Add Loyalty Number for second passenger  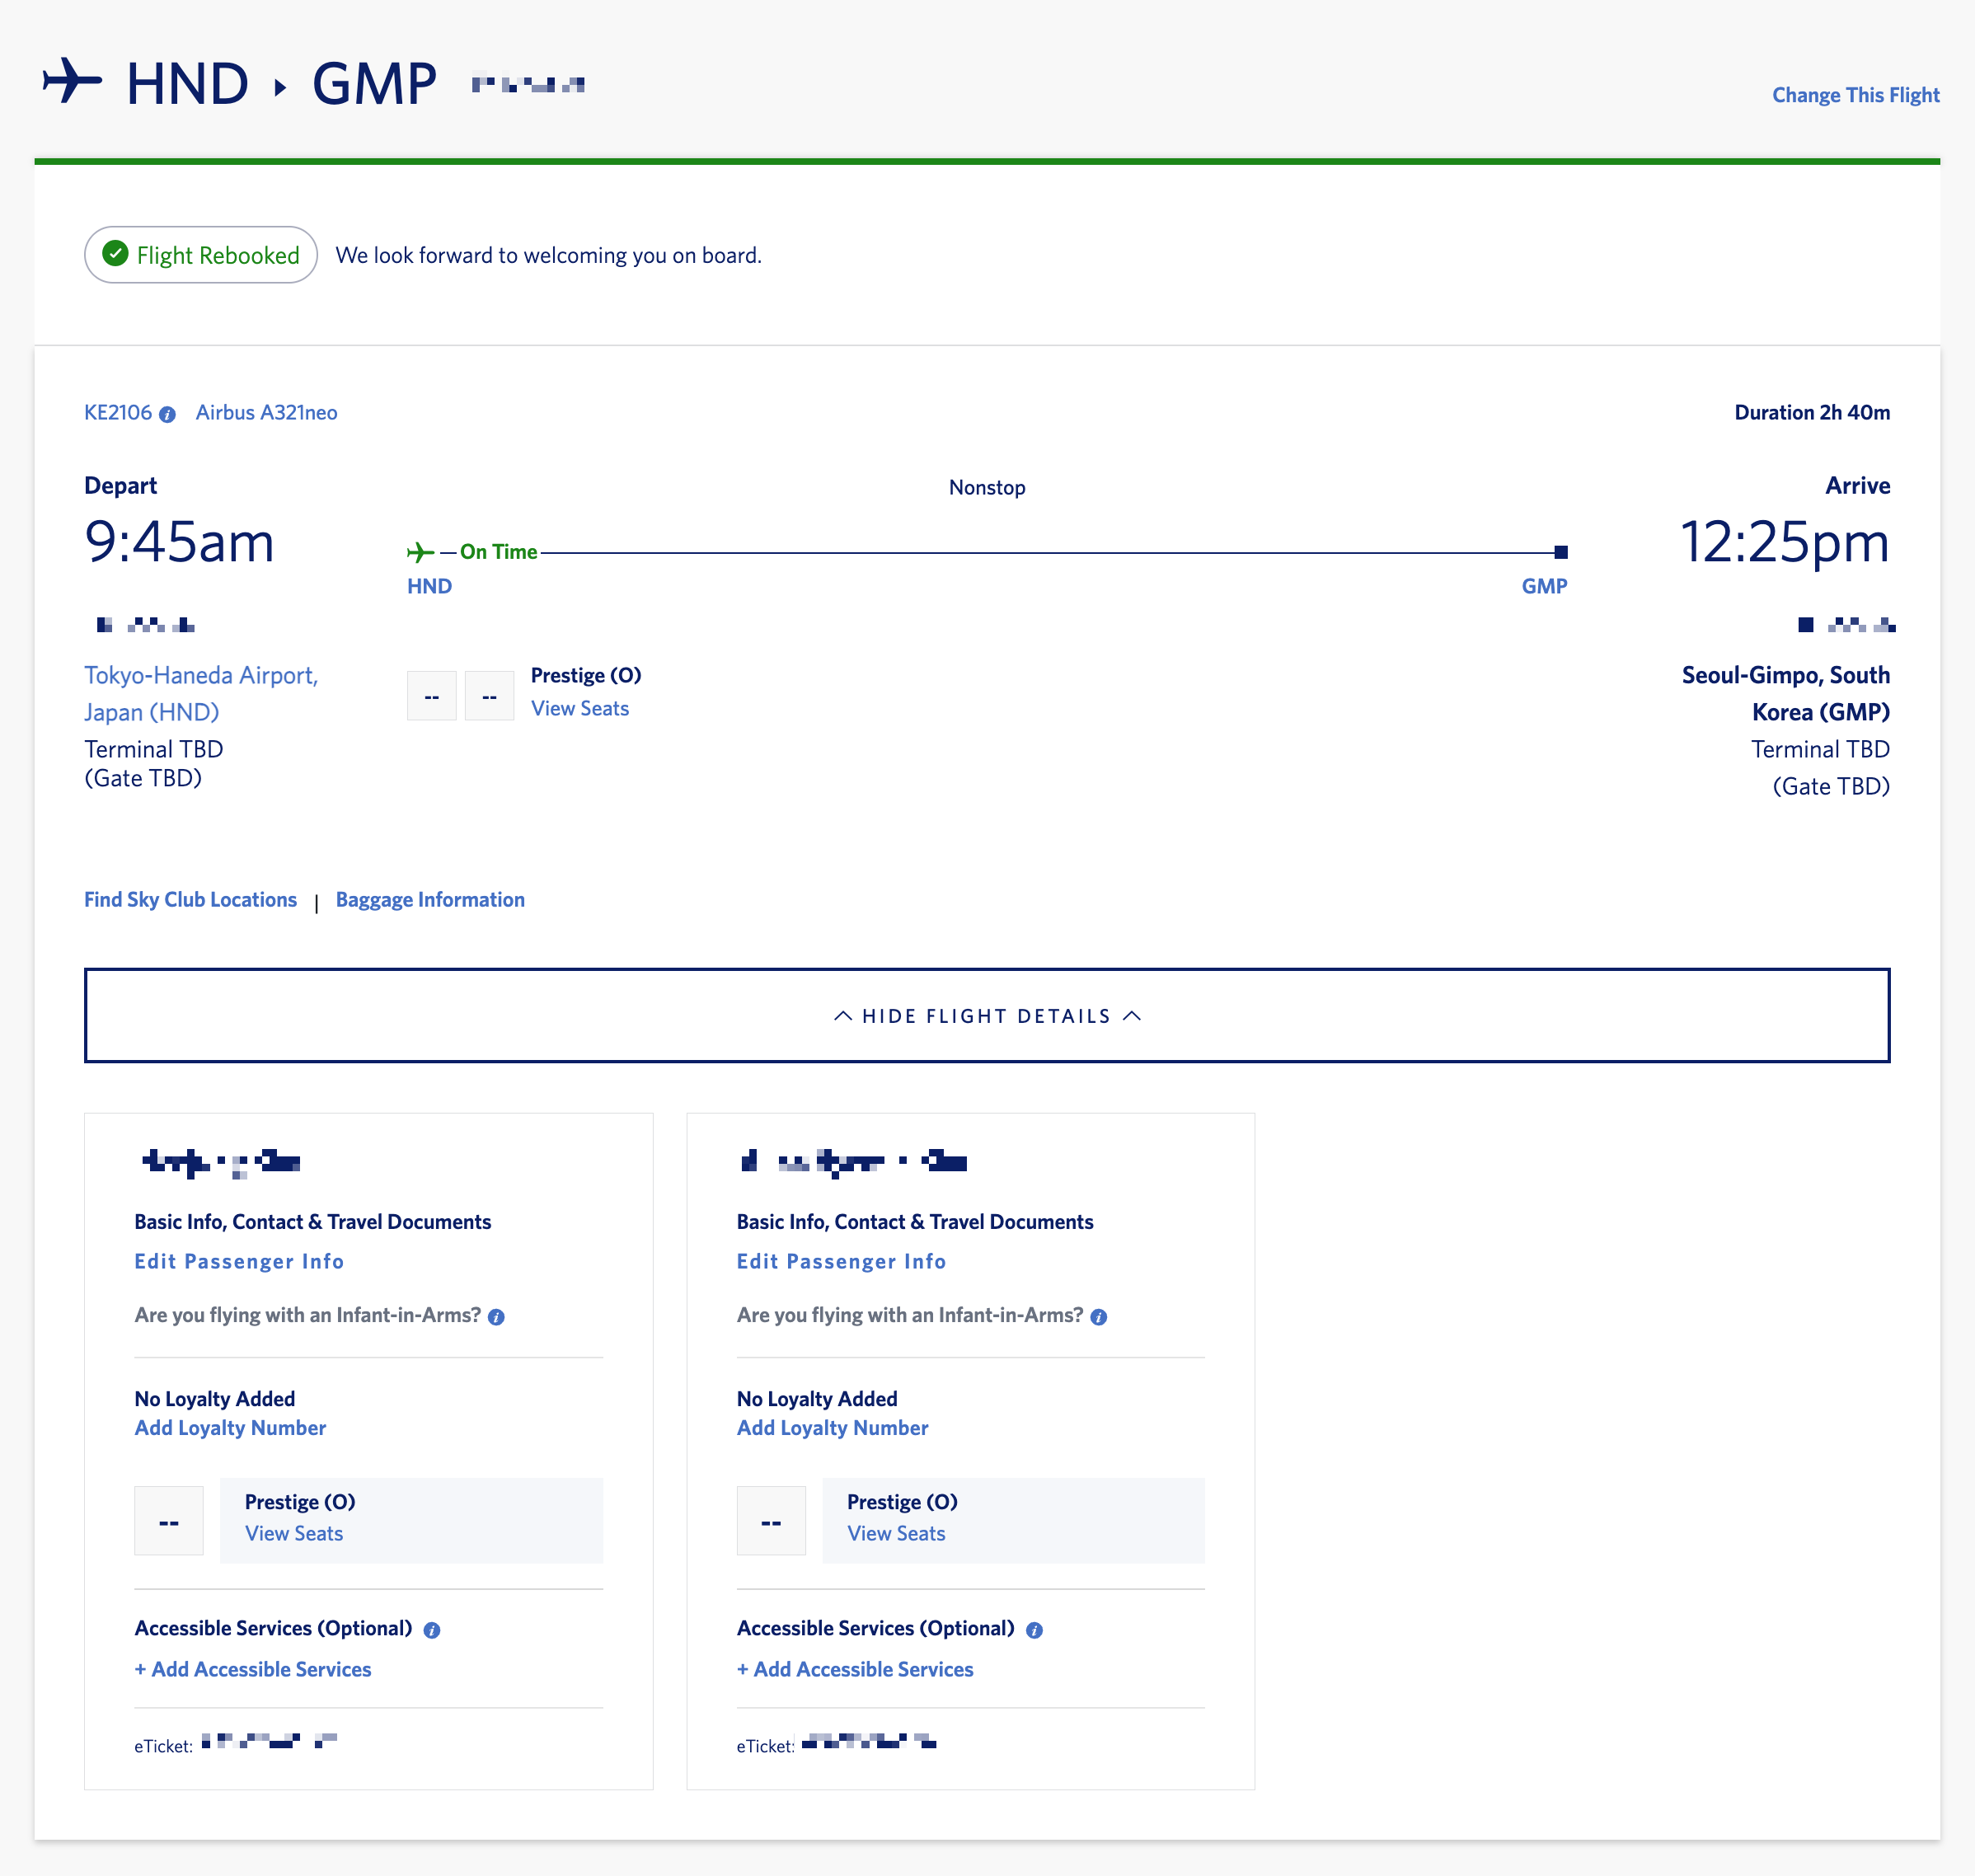(x=832, y=1427)
